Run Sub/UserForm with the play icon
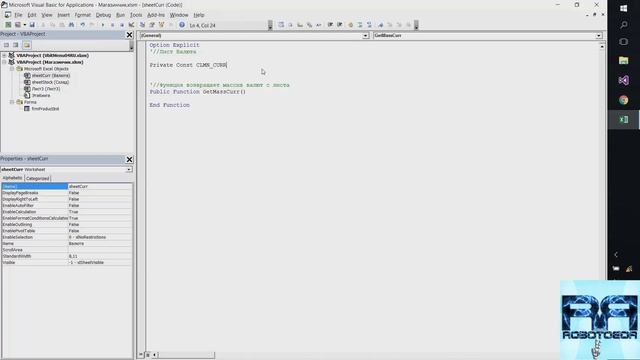The width and height of the screenshot is (640, 360). tap(103, 25)
